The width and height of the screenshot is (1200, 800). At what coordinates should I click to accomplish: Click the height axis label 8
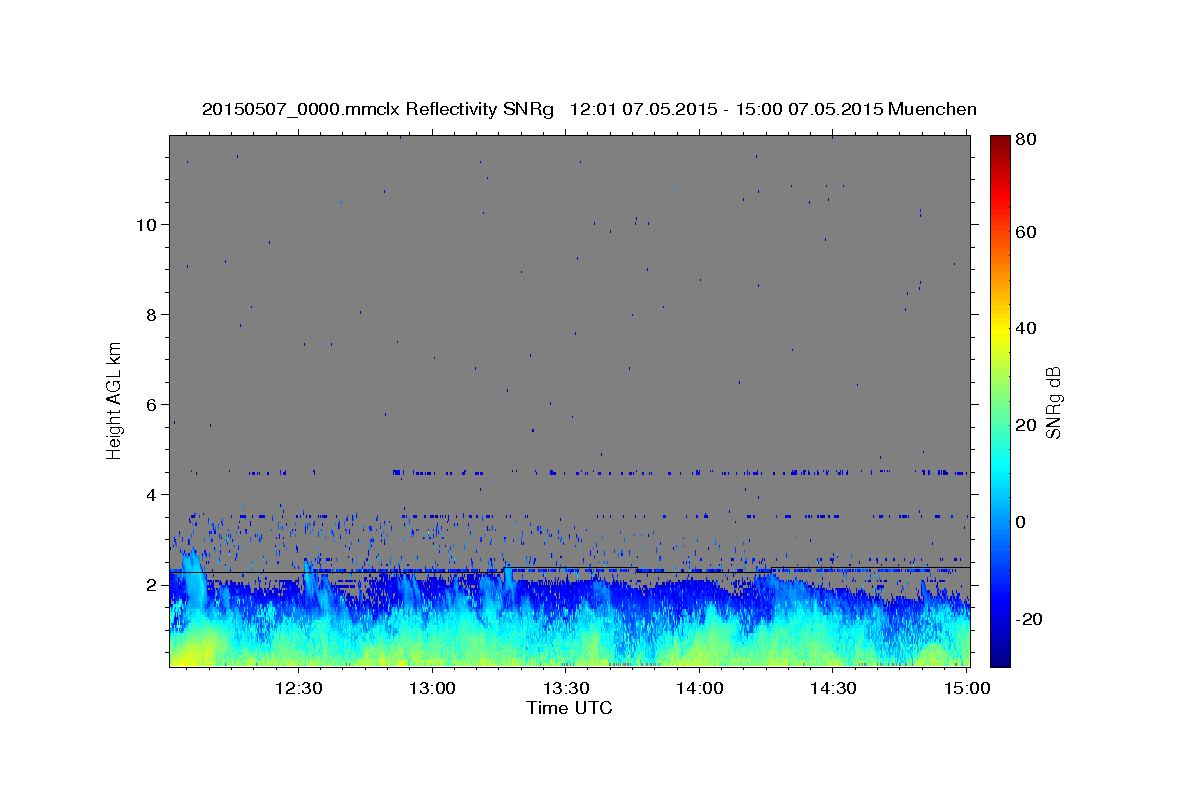152,315
